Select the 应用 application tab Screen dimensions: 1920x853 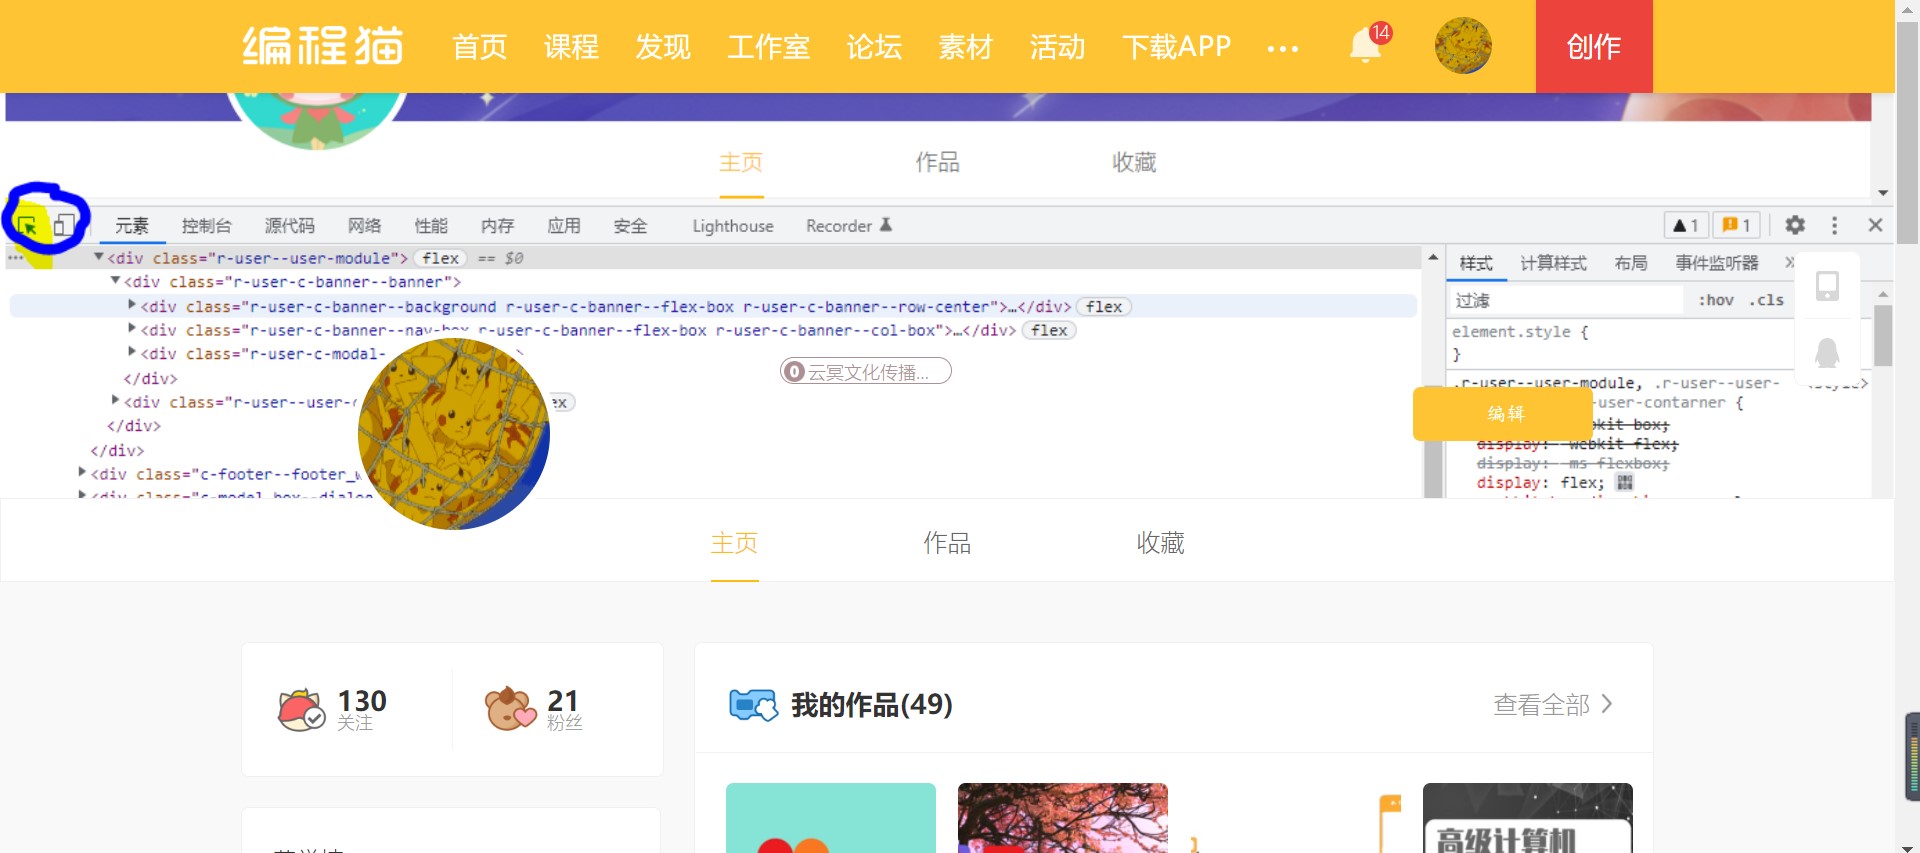(x=564, y=225)
